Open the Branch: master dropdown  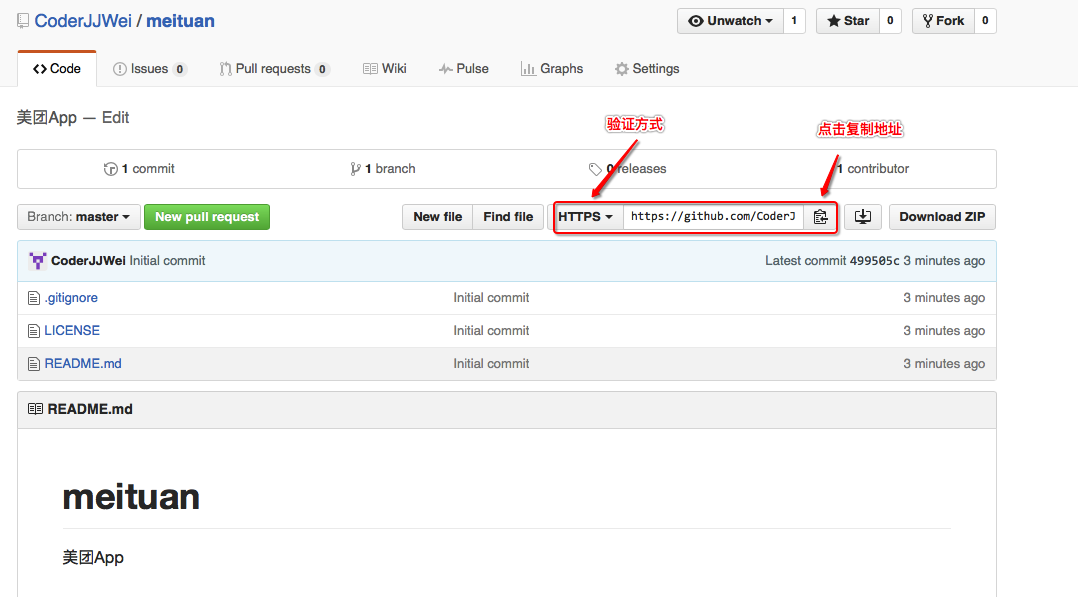click(79, 217)
